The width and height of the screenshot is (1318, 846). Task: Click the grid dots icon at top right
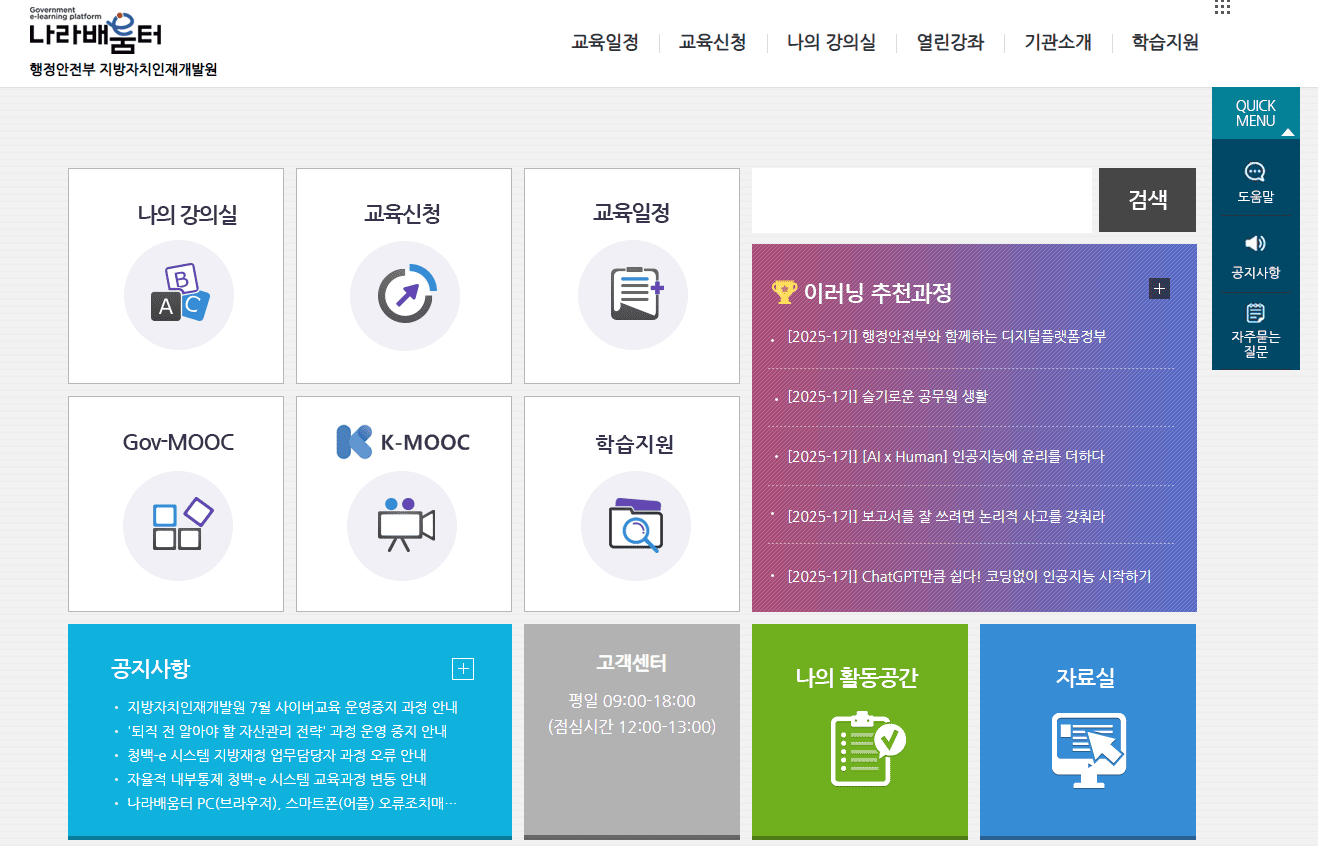point(1221,8)
